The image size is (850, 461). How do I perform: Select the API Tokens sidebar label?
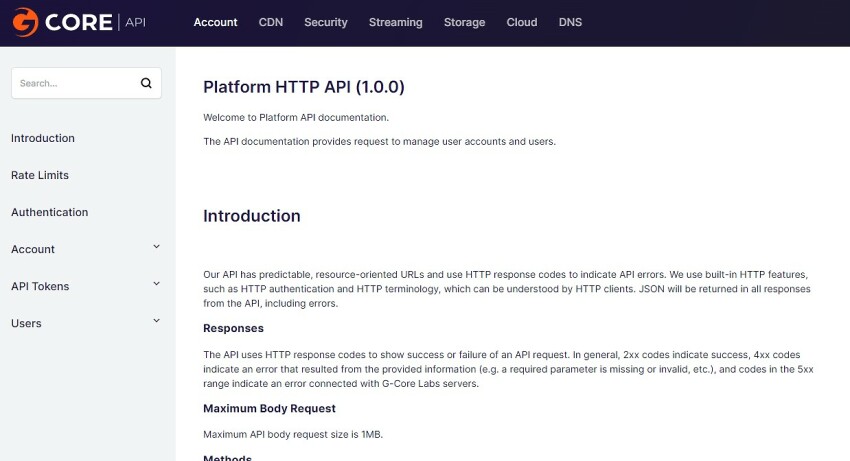tap(40, 286)
